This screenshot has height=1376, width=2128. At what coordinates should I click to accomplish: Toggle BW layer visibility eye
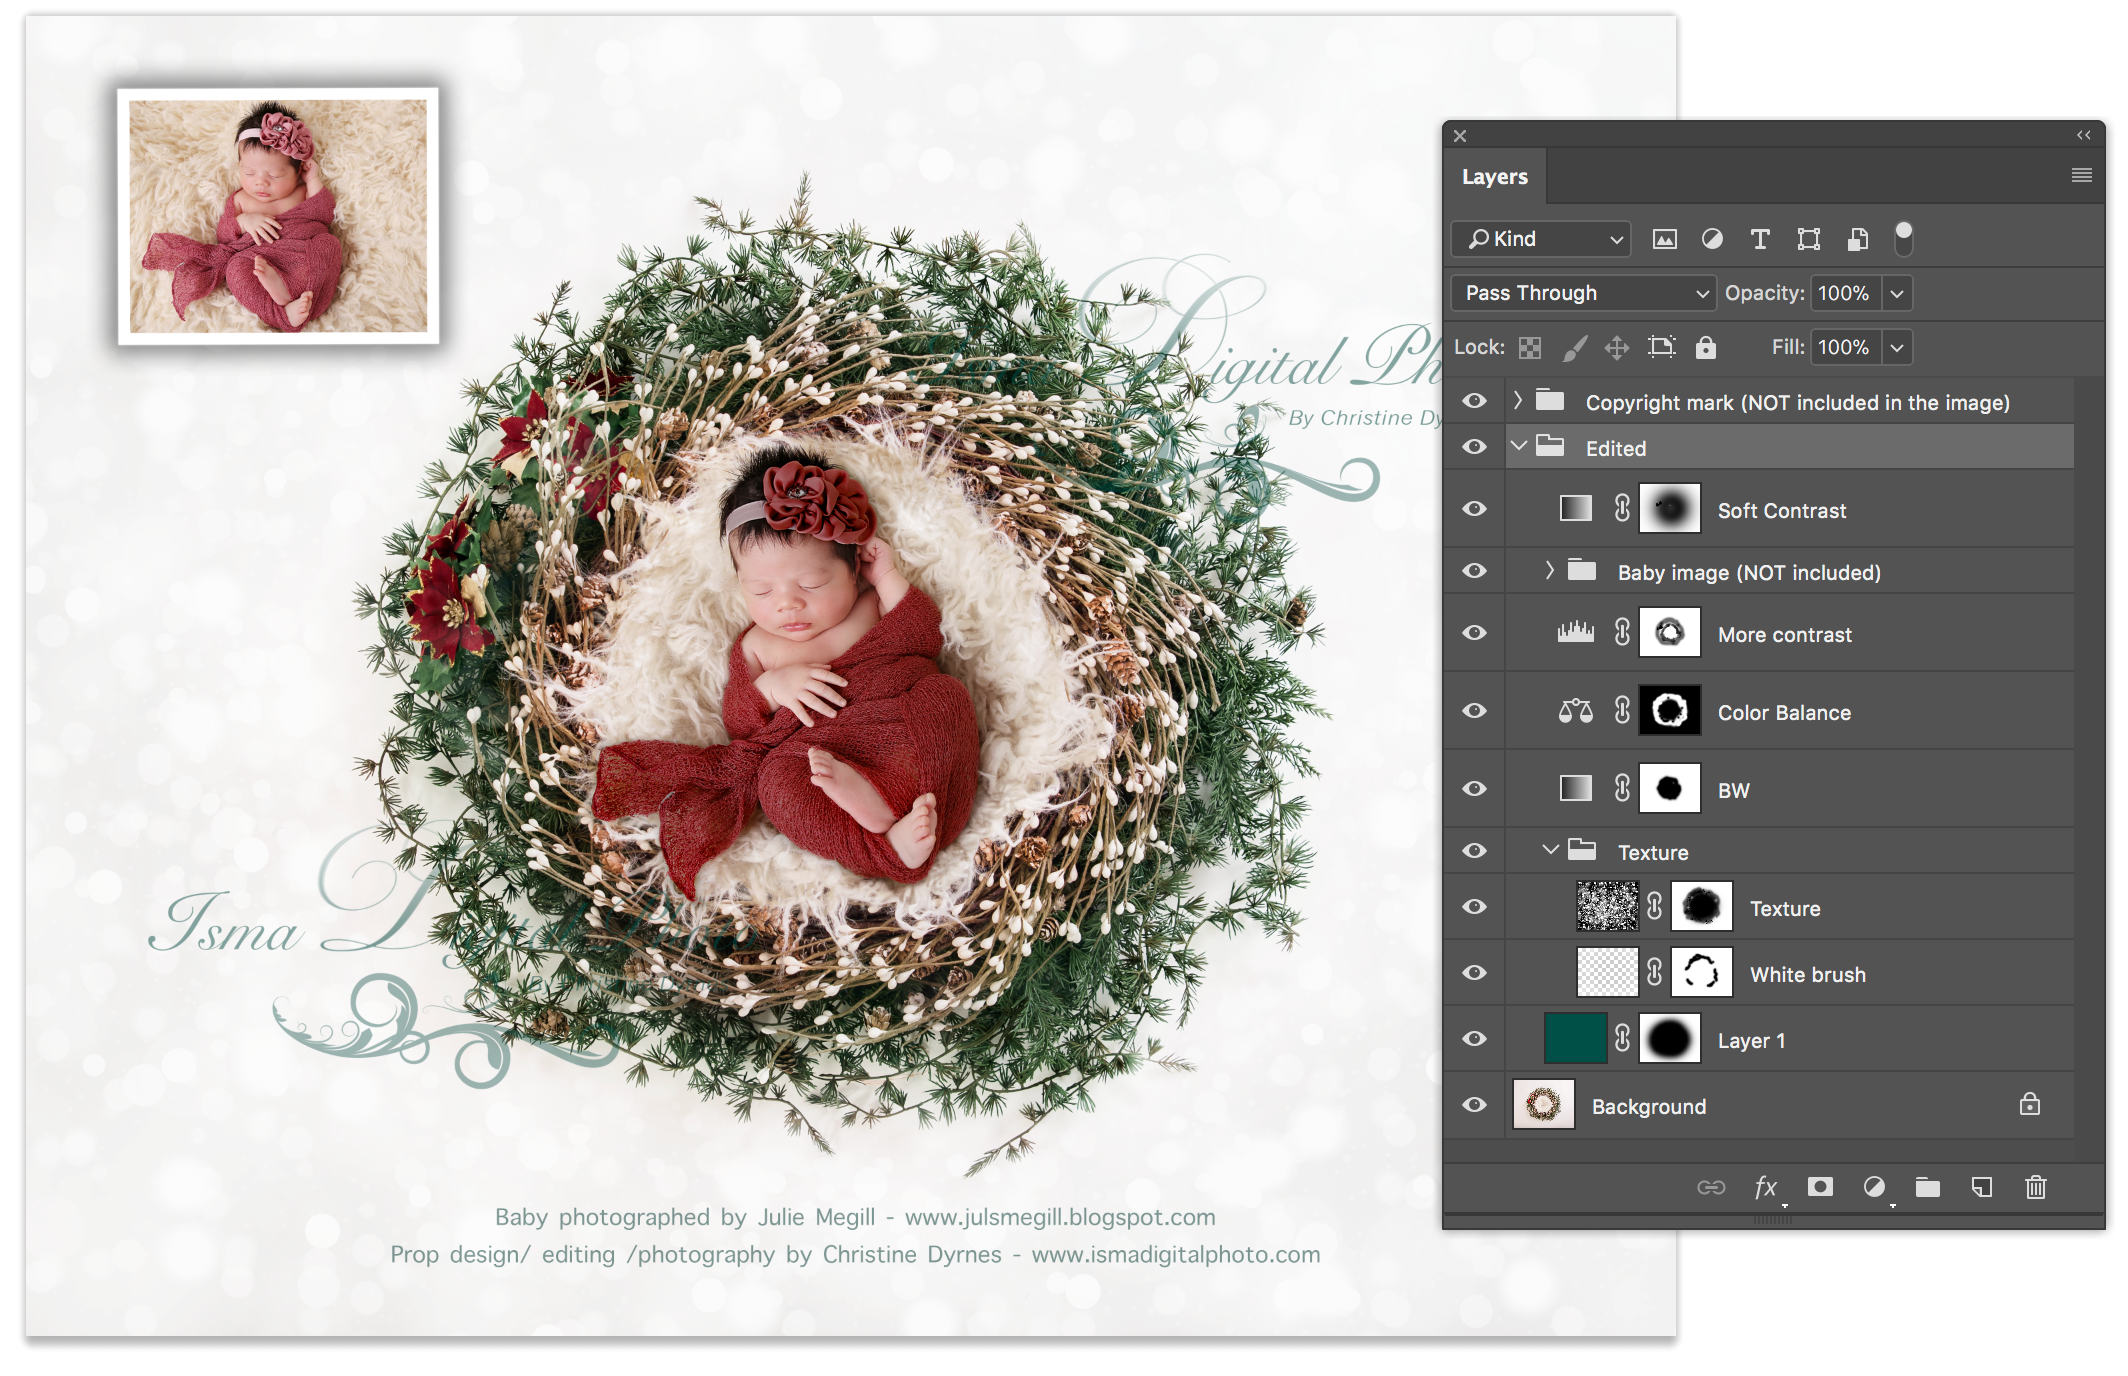[1474, 789]
